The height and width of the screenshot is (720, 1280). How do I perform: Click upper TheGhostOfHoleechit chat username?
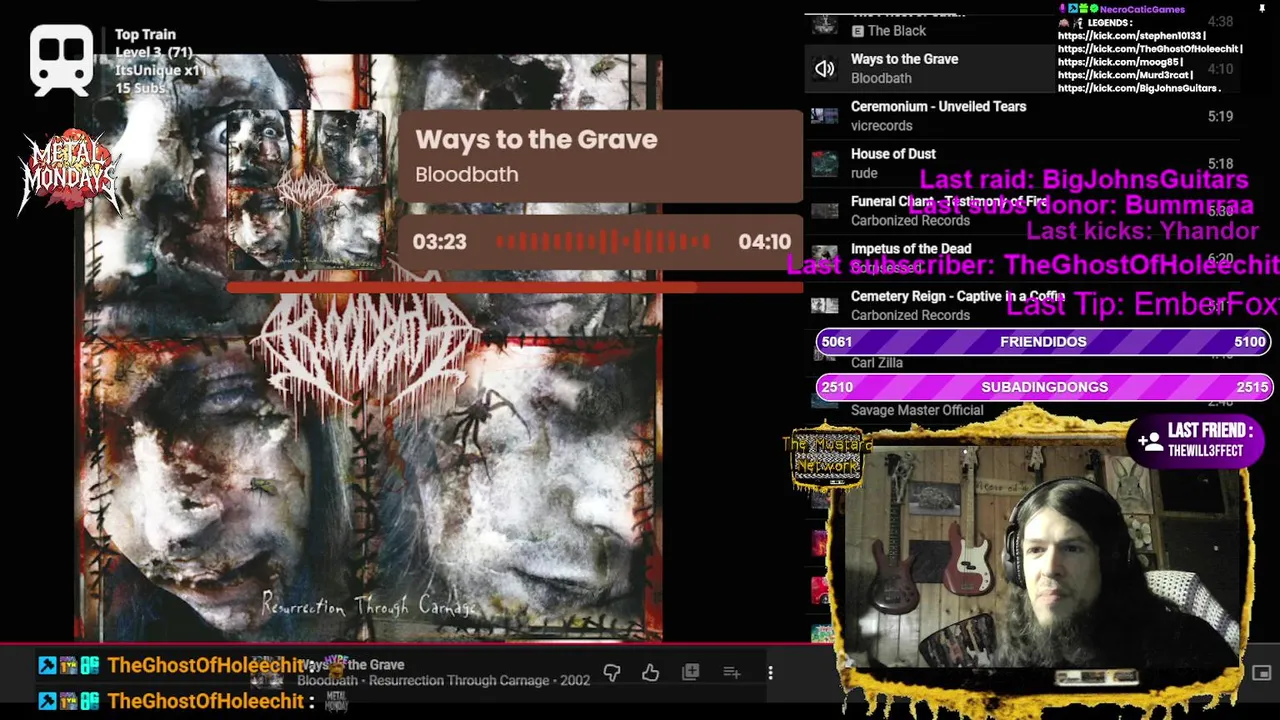(x=205, y=665)
